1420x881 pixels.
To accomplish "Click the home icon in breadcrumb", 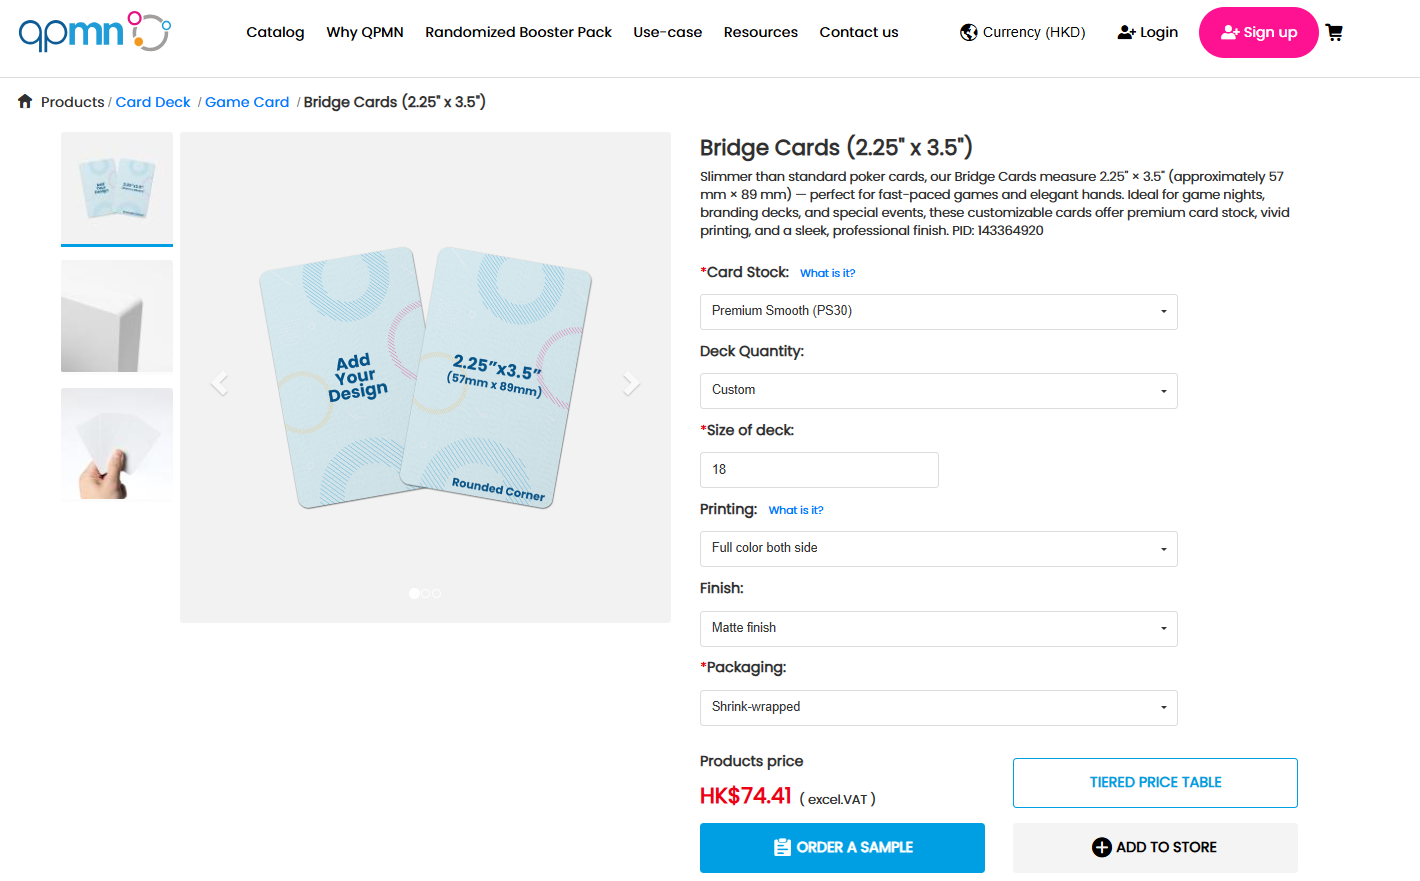I will pos(25,101).
